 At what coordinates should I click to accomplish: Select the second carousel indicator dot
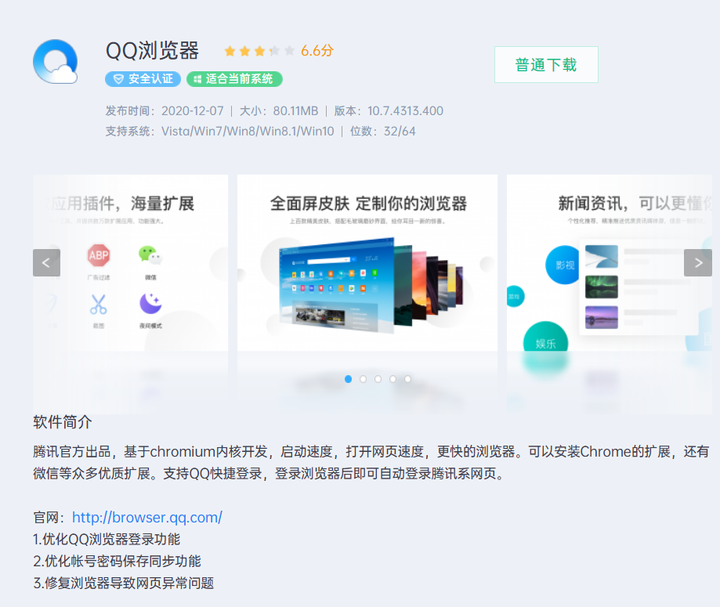click(x=363, y=379)
